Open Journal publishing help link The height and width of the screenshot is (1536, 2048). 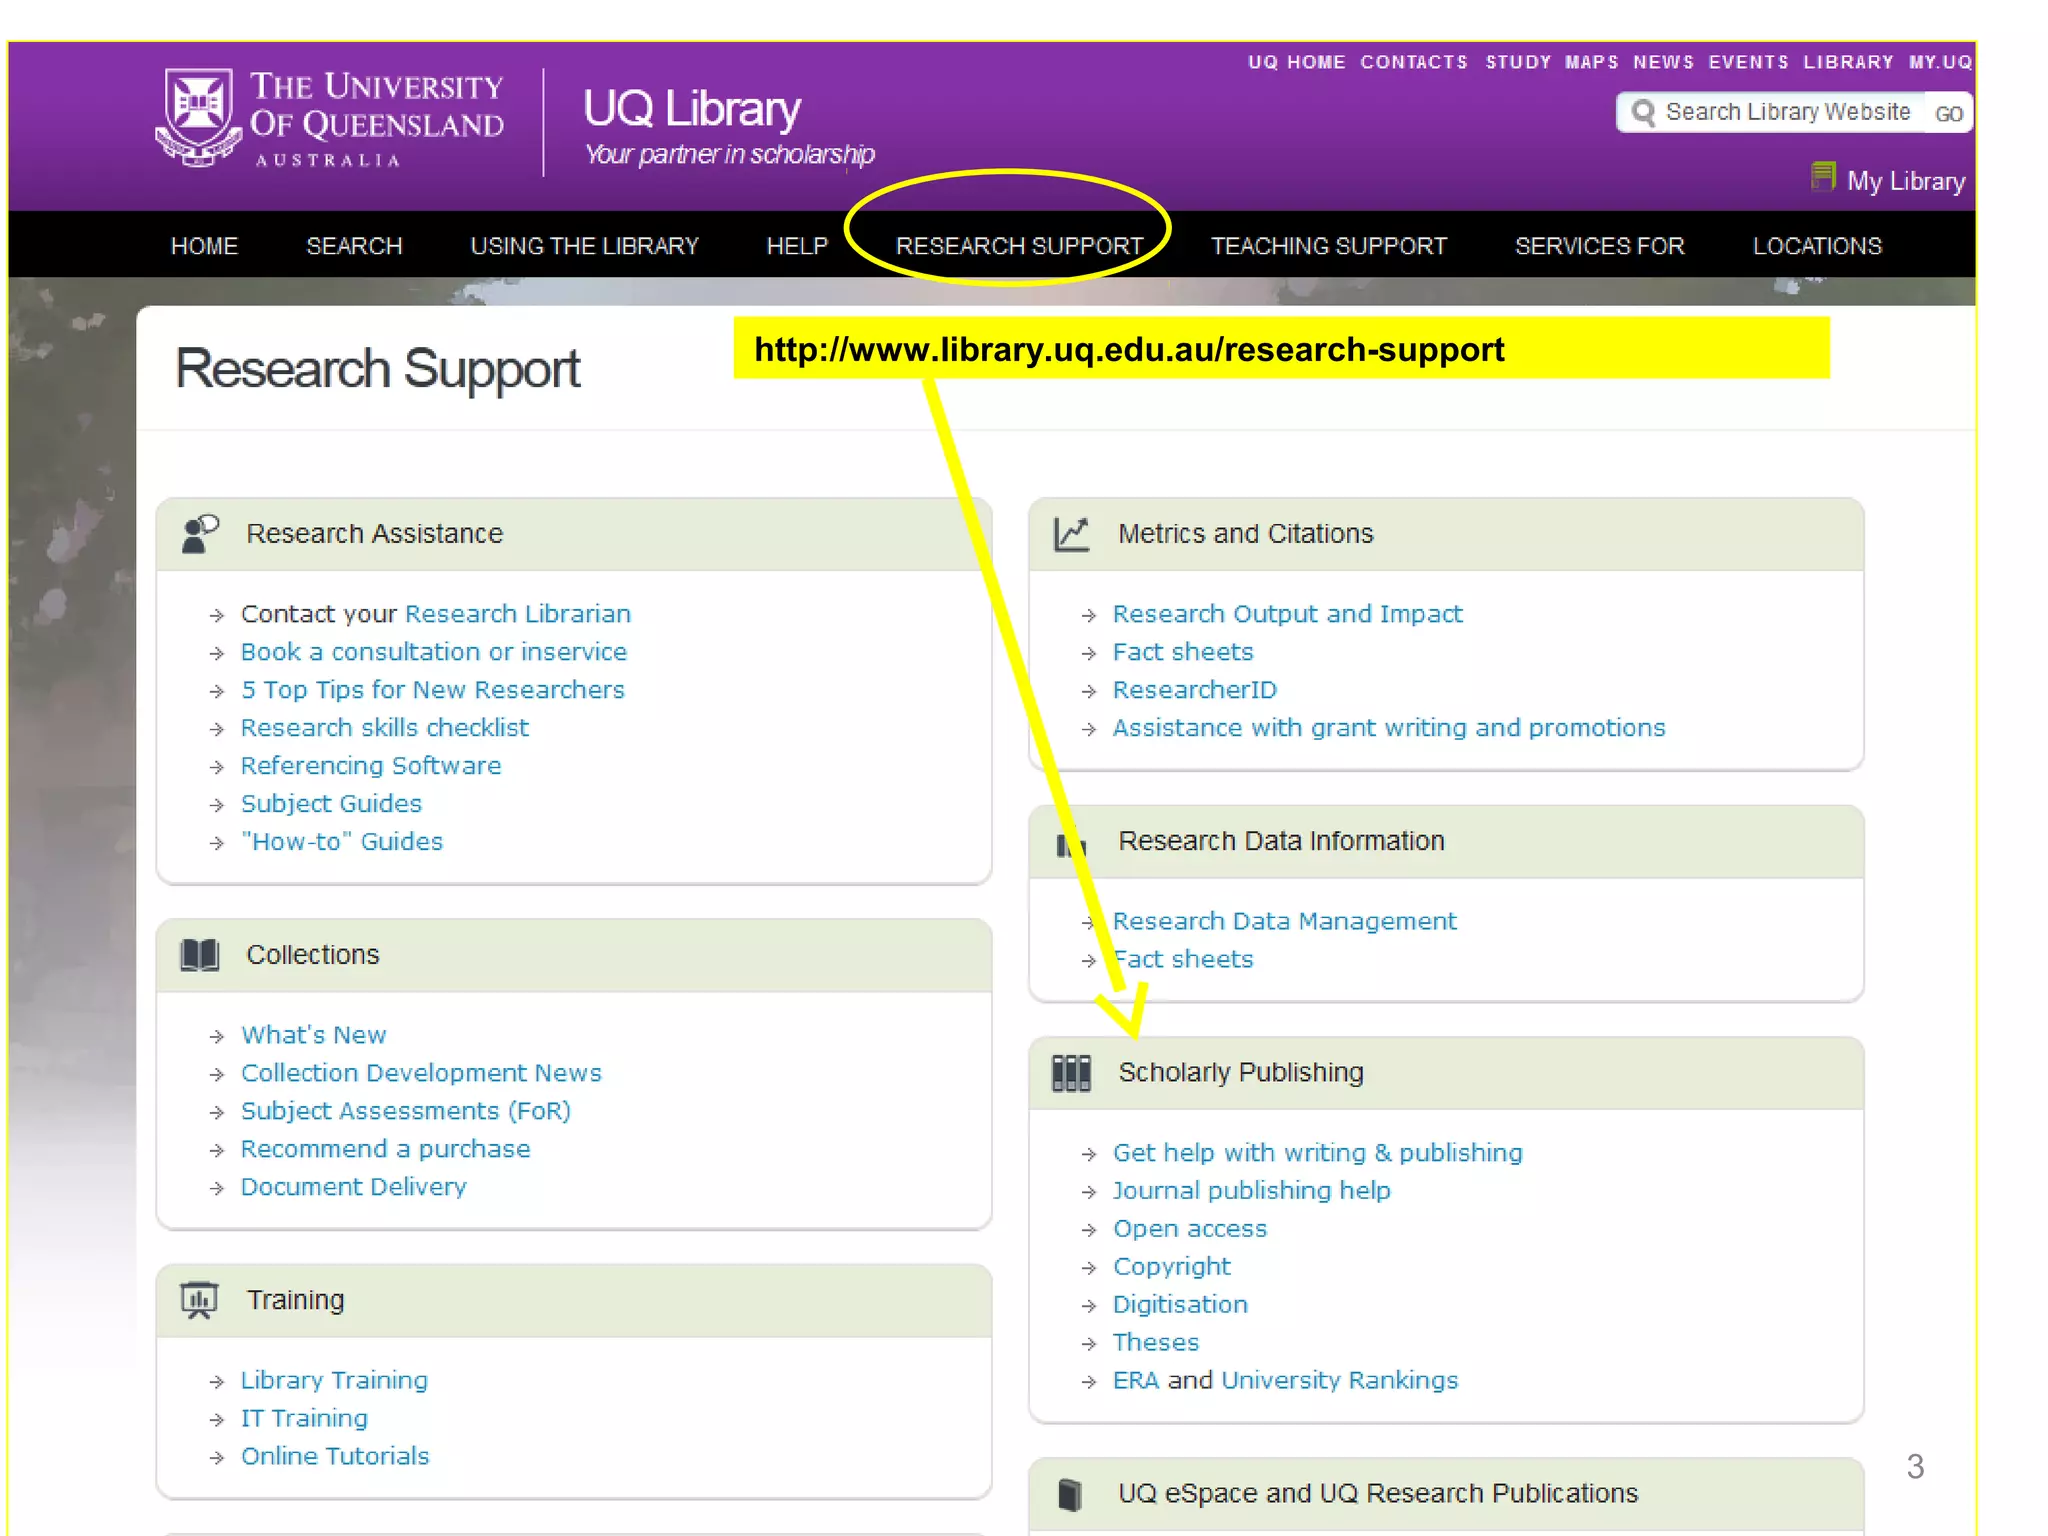click(1252, 1191)
